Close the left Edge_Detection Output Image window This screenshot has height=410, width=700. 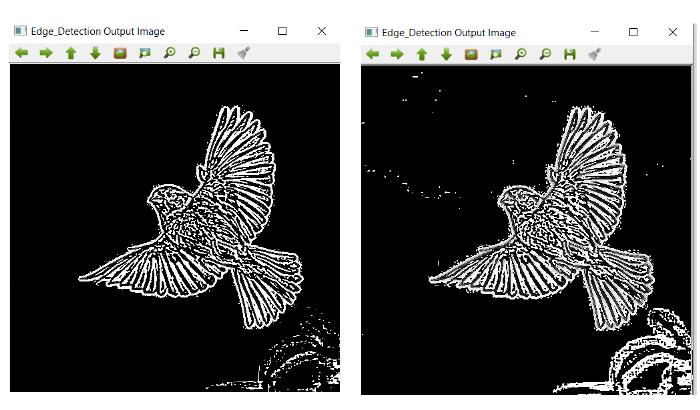coord(322,31)
